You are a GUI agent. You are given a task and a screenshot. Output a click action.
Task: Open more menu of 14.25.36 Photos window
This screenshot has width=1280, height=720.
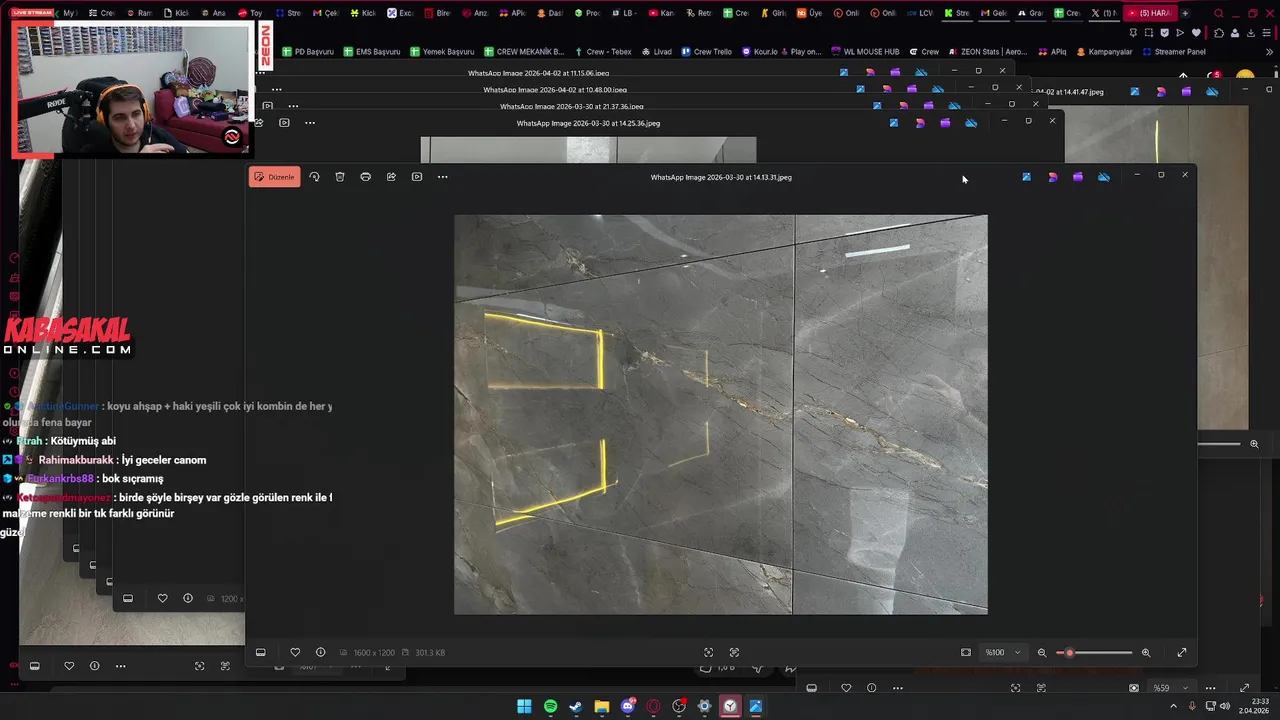click(x=310, y=123)
